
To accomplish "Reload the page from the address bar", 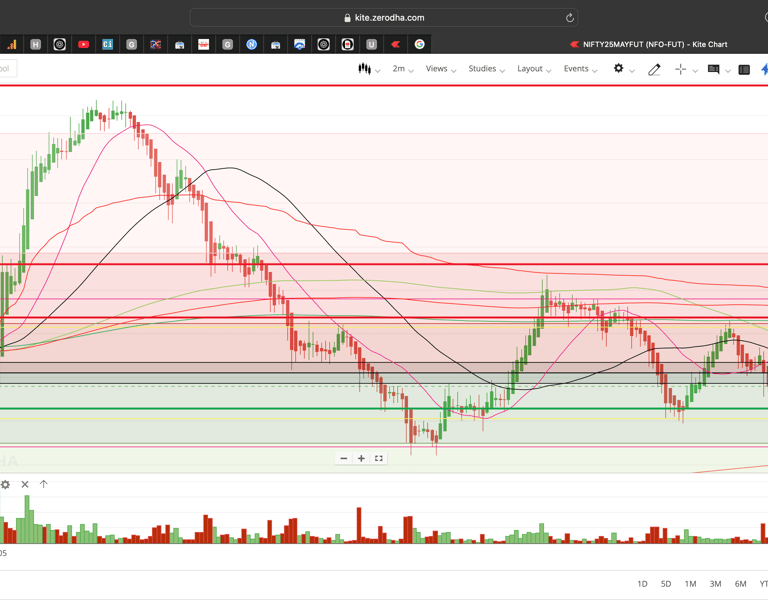I will coord(570,18).
